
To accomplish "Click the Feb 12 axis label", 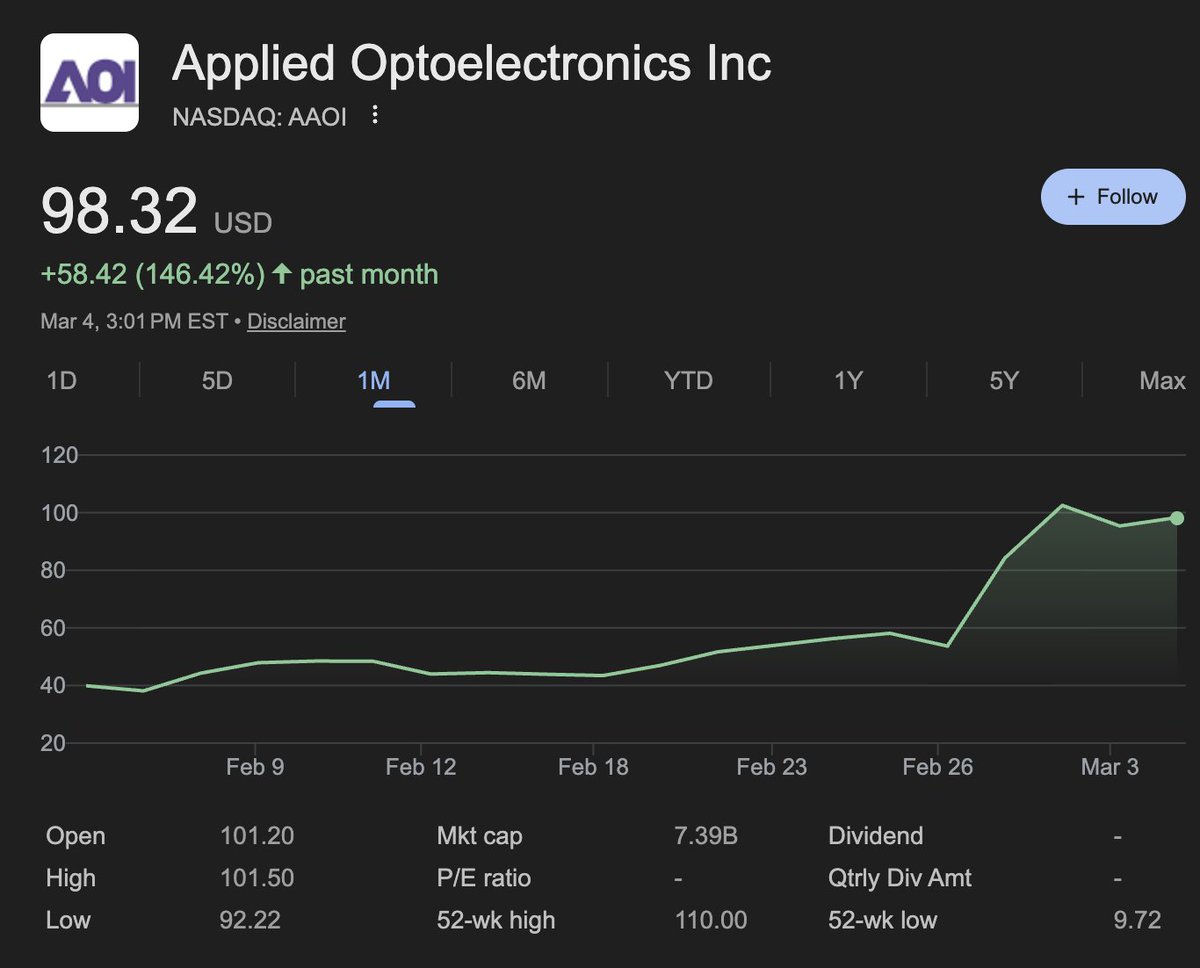I will tap(421, 767).
